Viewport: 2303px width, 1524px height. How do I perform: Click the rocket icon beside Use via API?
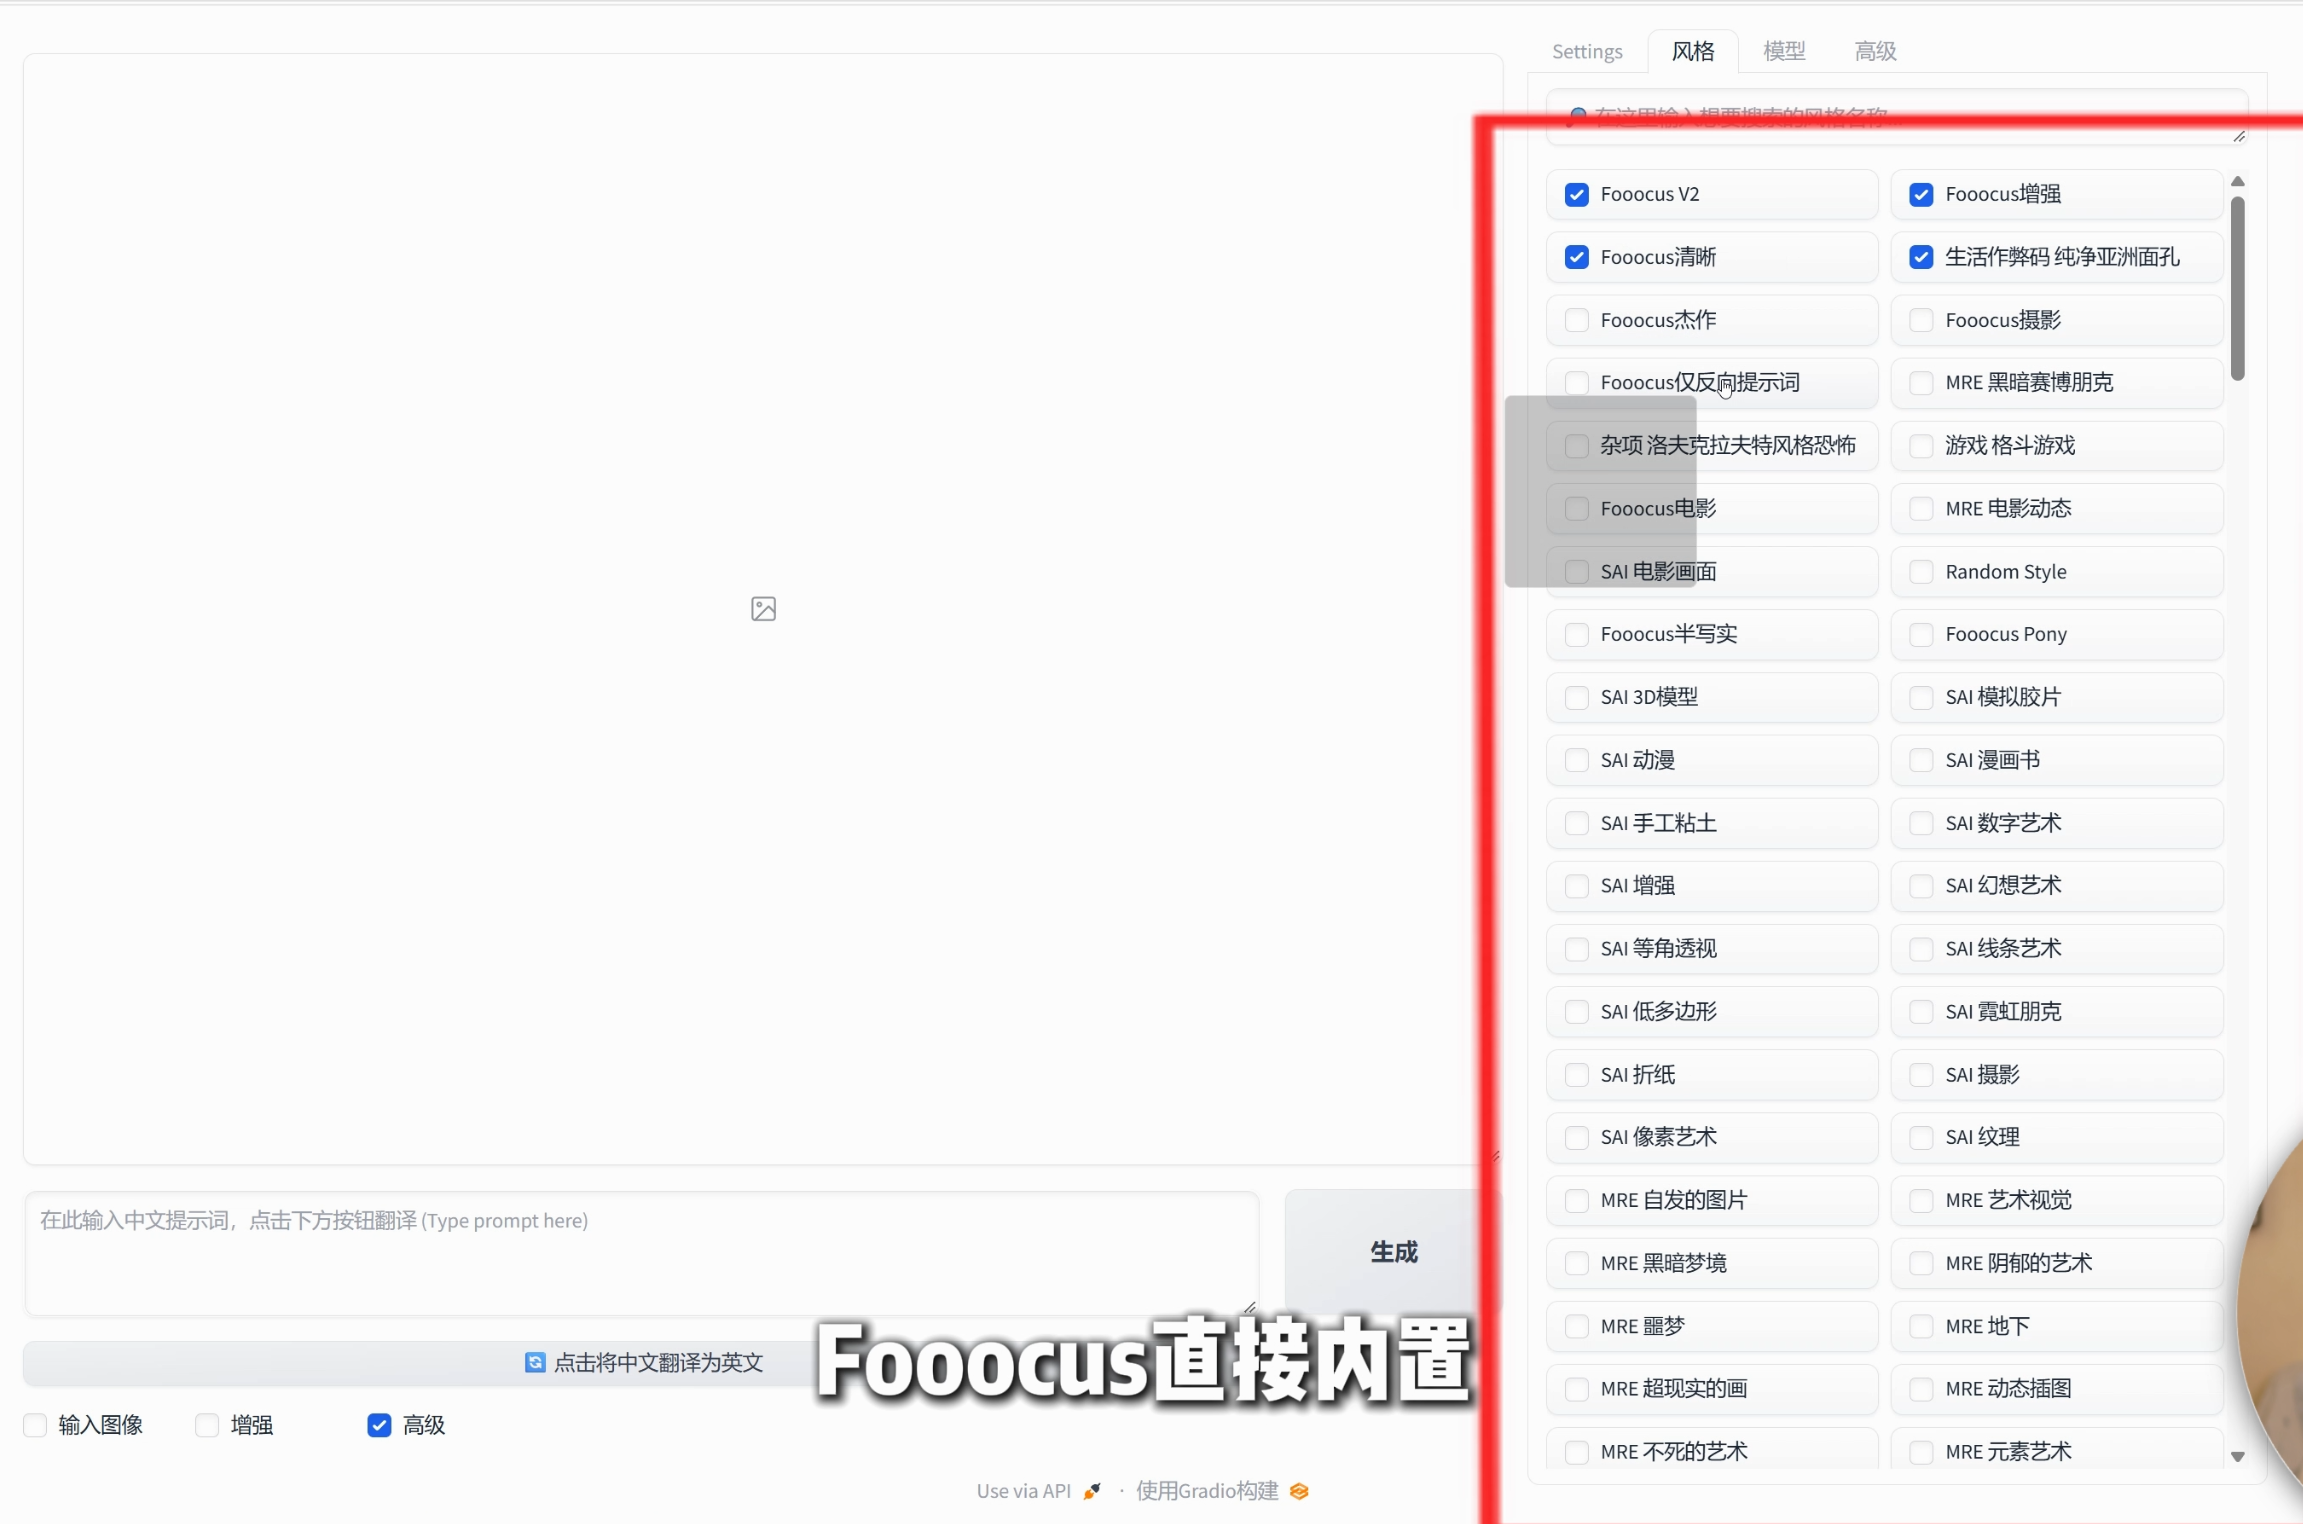(x=1092, y=1491)
